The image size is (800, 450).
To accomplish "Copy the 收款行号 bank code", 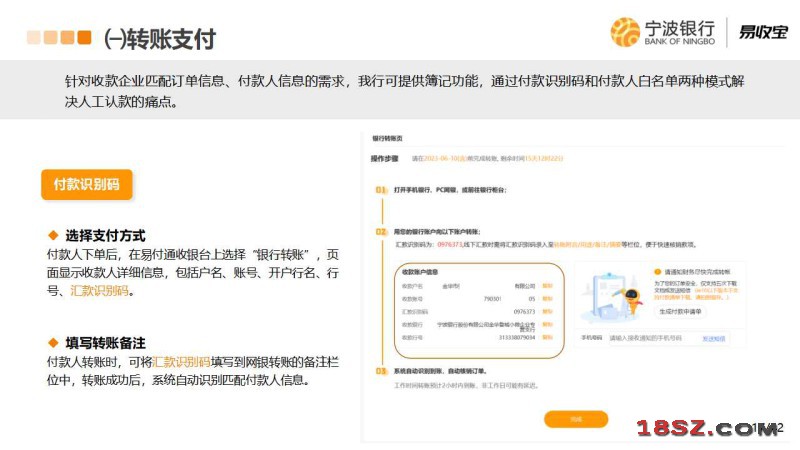I will coord(547,338).
